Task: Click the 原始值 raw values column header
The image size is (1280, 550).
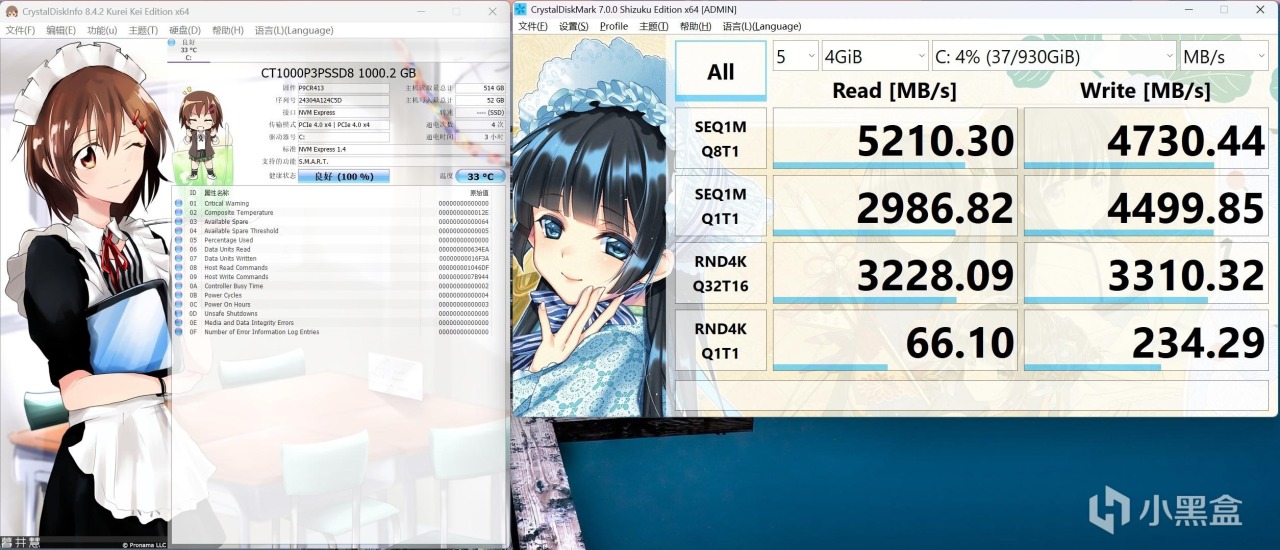Action: tap(478, 192)
